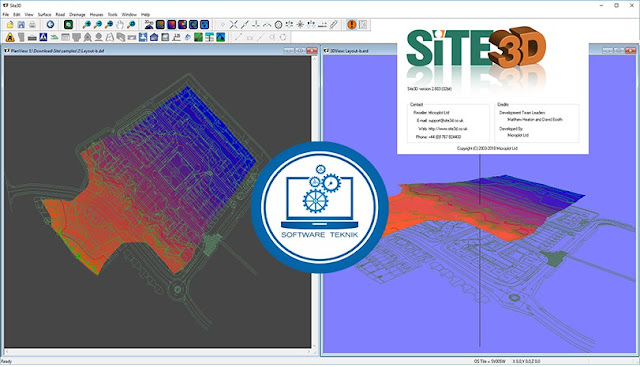This screenshot has height=367, width=640.
Task: Click the 3D view mountain icon
Action: pyautogui.click(x=149, y=24)
